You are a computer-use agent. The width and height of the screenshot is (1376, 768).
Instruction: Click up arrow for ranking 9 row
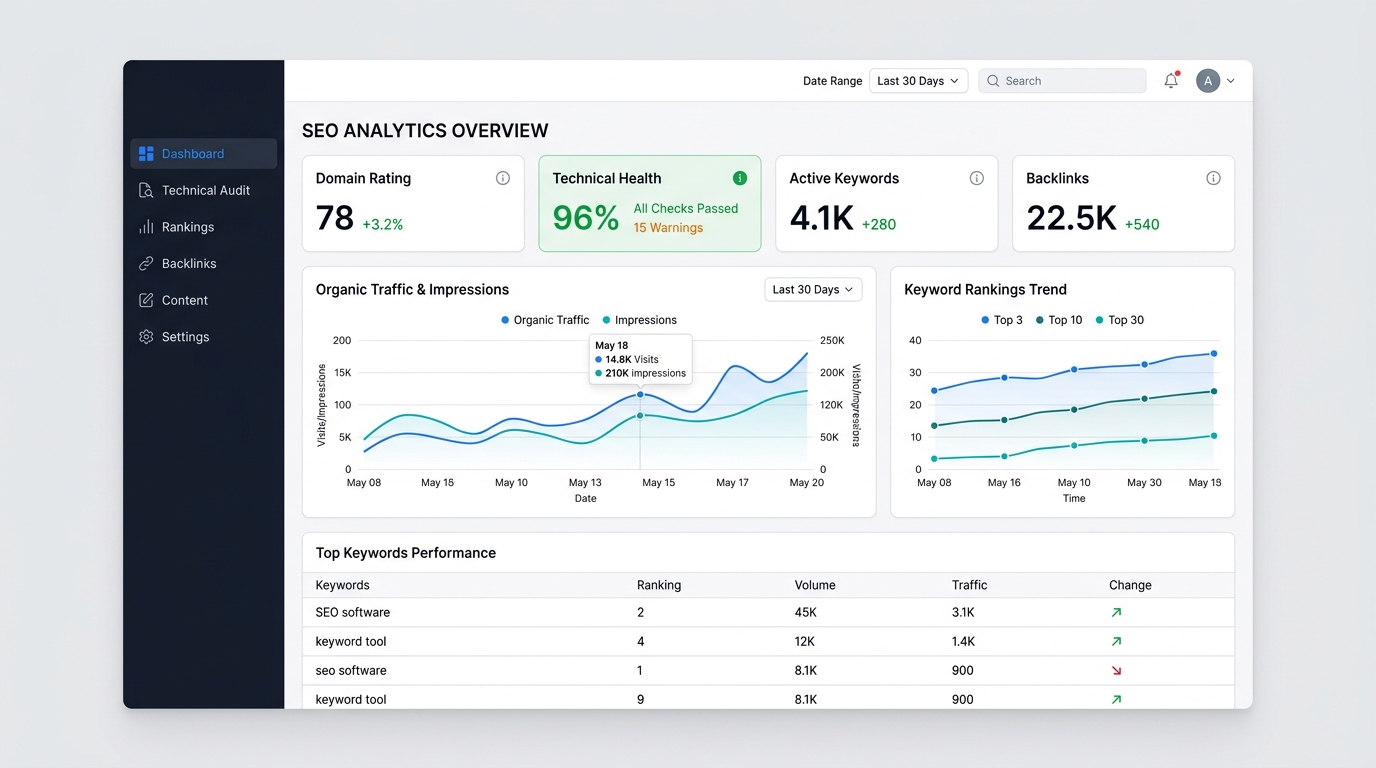pyautogui.click(x=1116, y=700)
